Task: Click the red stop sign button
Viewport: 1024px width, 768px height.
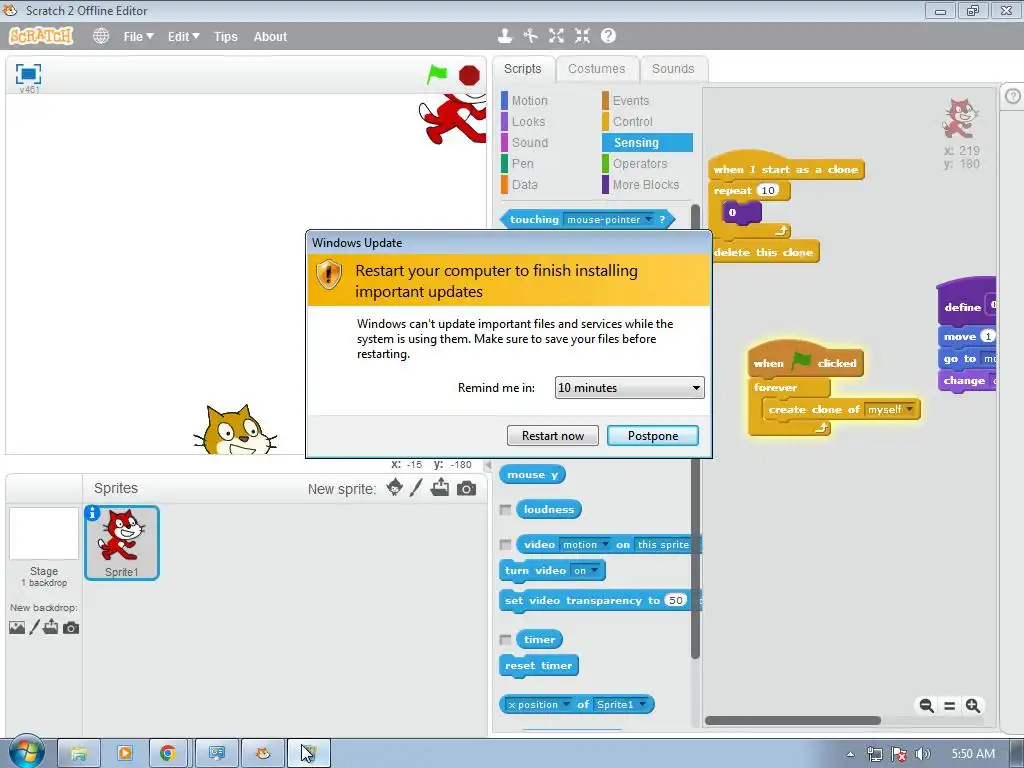Action: point(469,76)
